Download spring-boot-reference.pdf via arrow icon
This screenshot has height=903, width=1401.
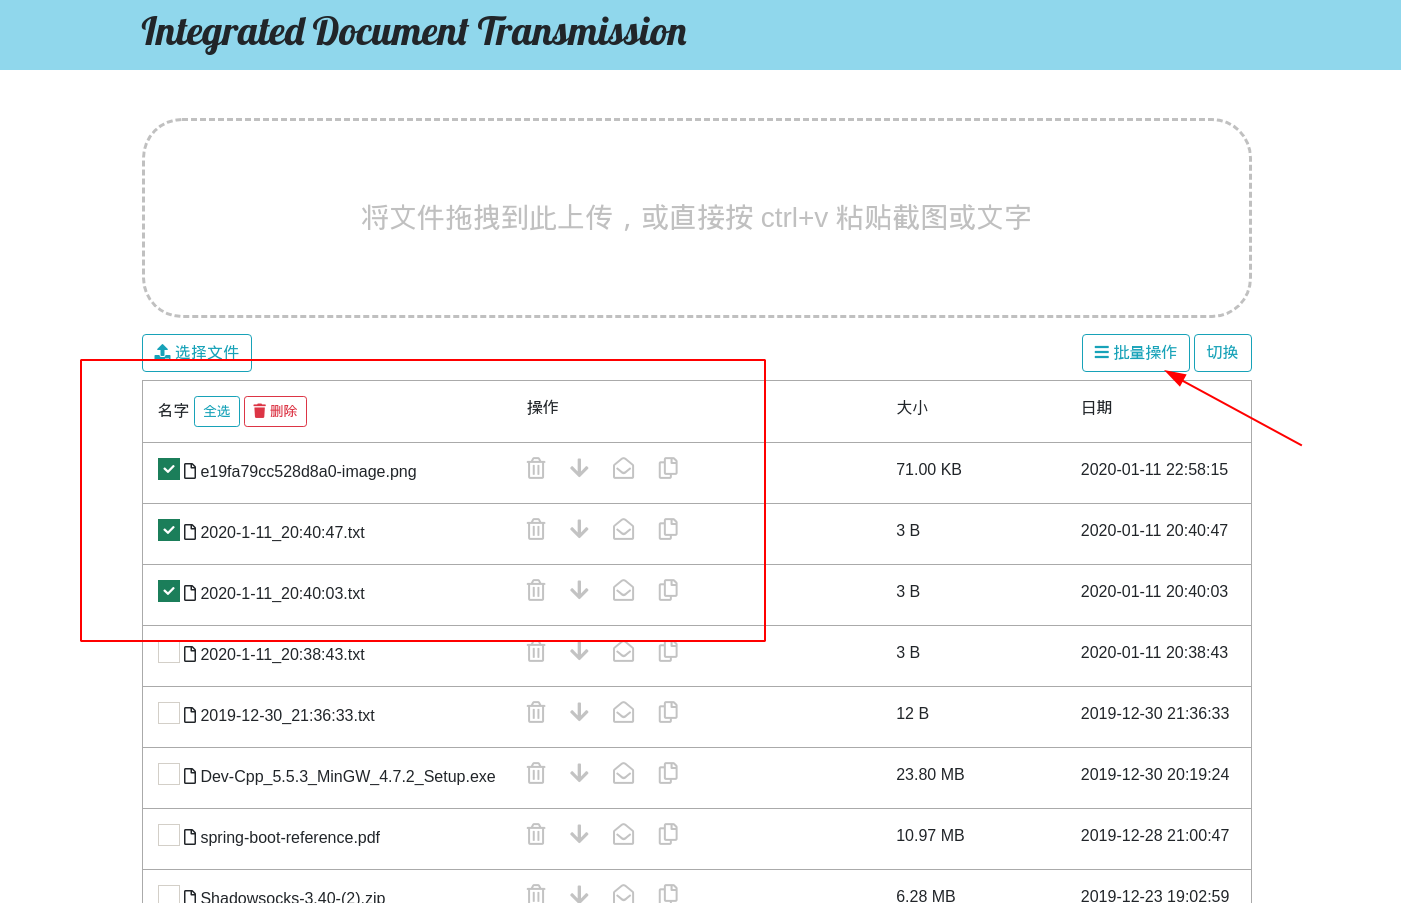tap(579, 834)
